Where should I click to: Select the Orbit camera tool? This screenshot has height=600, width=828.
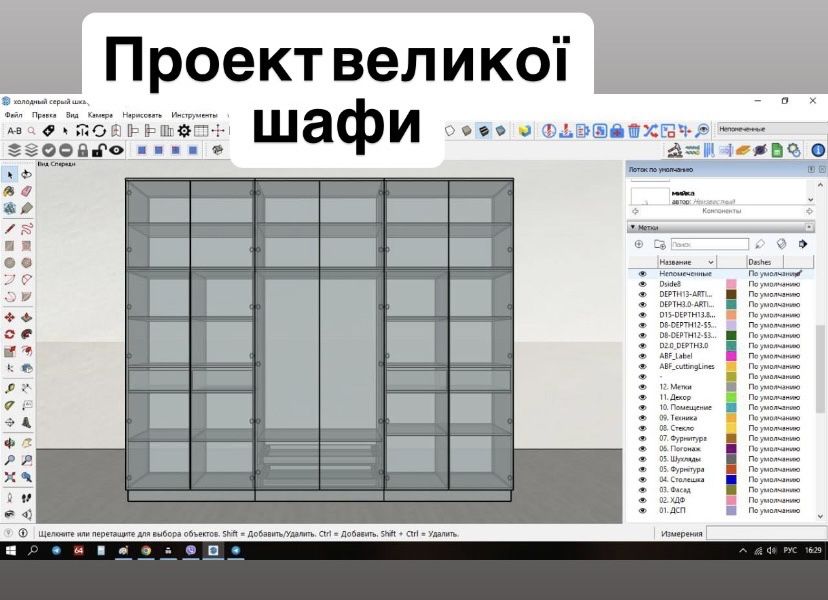[x=10, y=443]
